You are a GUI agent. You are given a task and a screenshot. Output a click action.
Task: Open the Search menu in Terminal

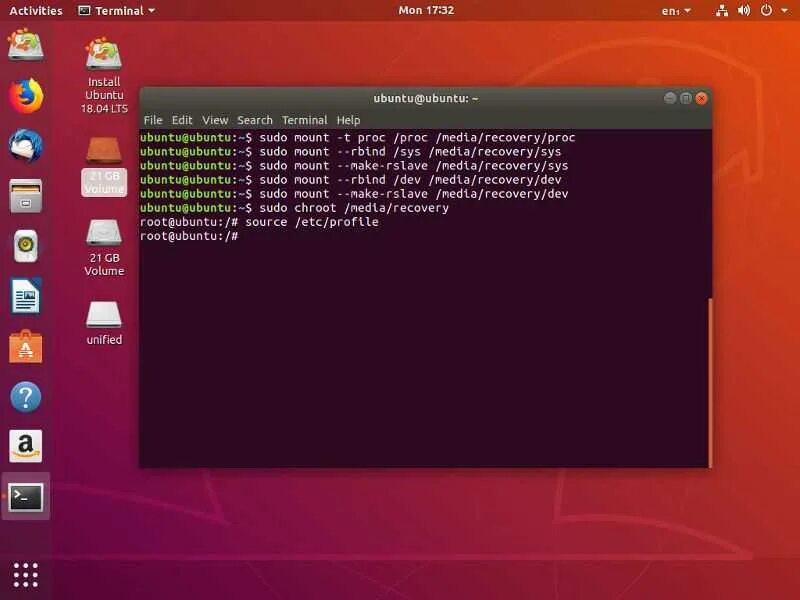pos(255,120)
